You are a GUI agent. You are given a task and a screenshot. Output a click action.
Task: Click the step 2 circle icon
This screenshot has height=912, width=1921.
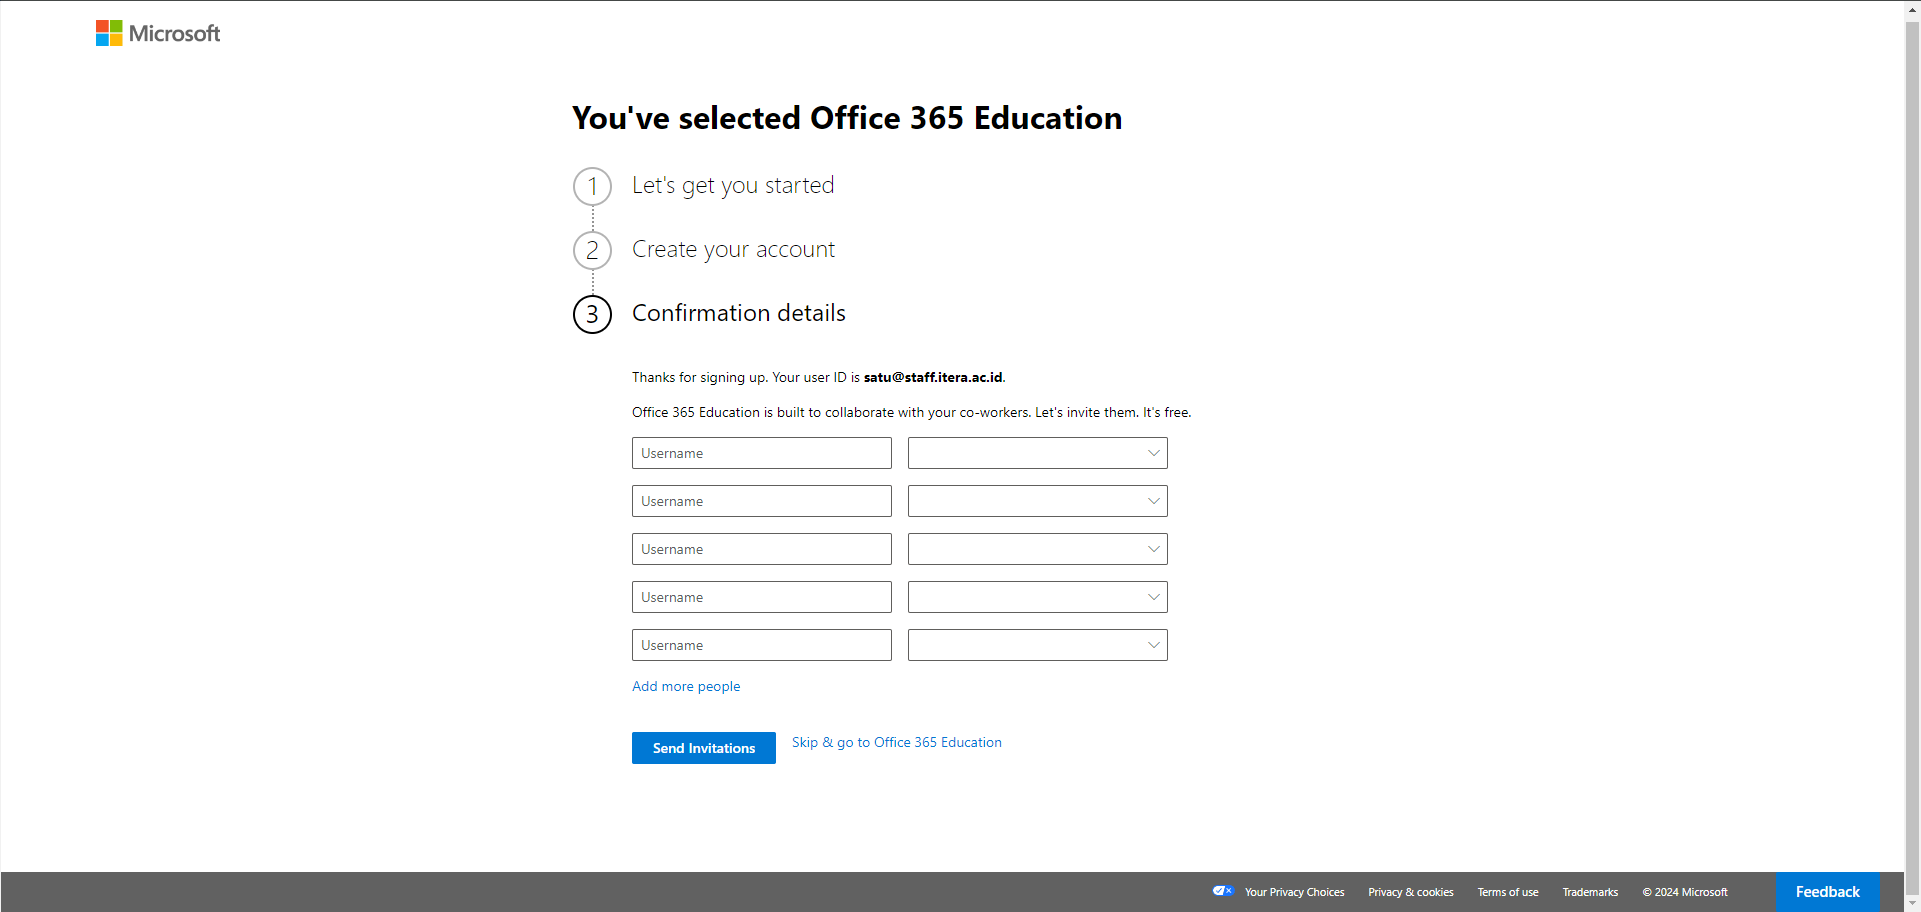(592, 250)
